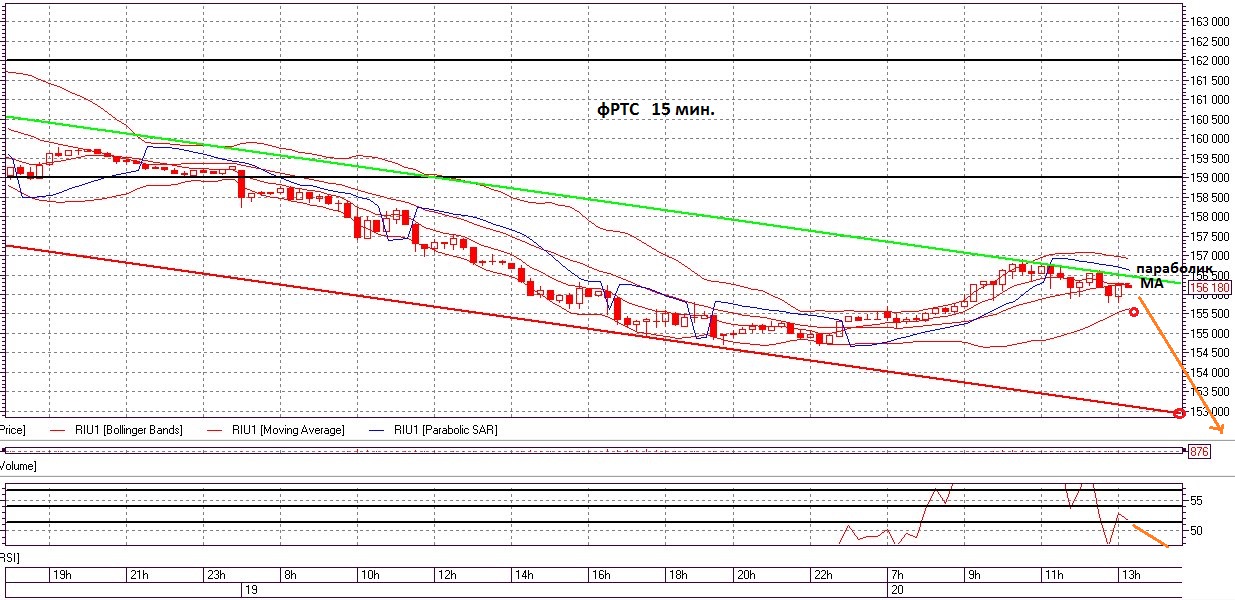Click the 10h time axis label
Viewport: 1235px width, 600px height.
pos(370,575)
